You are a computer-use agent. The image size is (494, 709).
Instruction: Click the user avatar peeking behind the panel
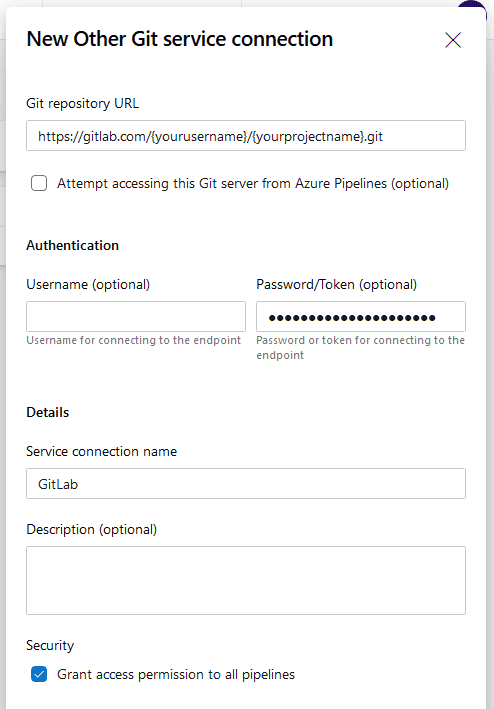[475, 5]
